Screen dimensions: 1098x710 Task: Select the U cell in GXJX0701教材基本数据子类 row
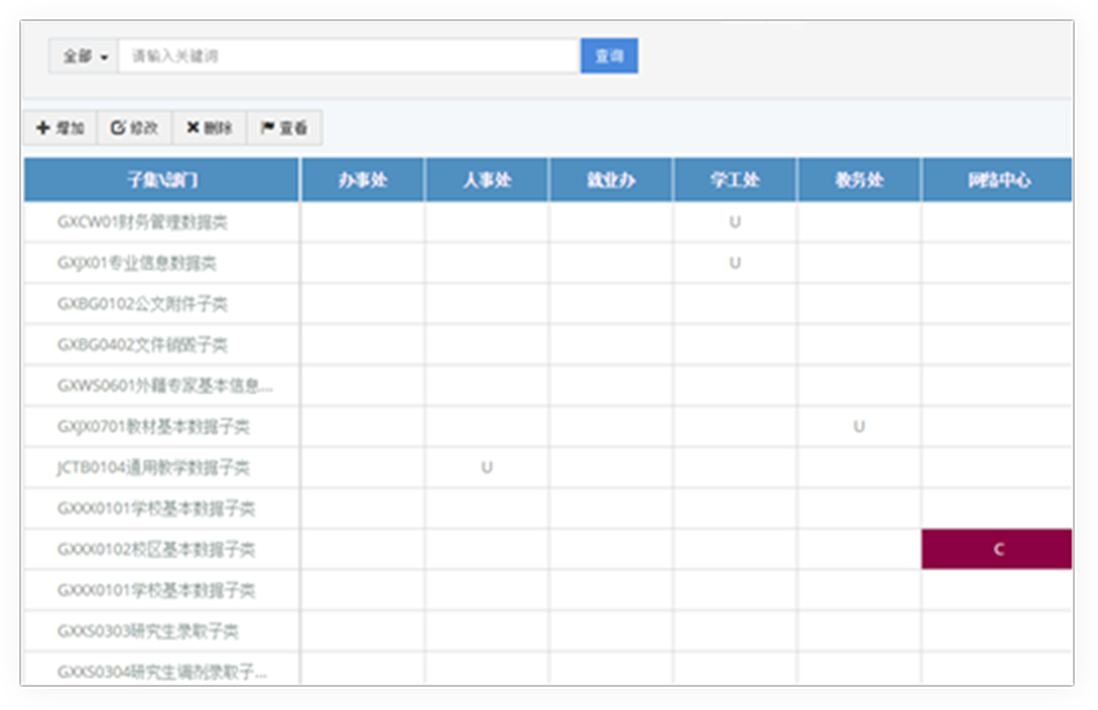(859, 426)
